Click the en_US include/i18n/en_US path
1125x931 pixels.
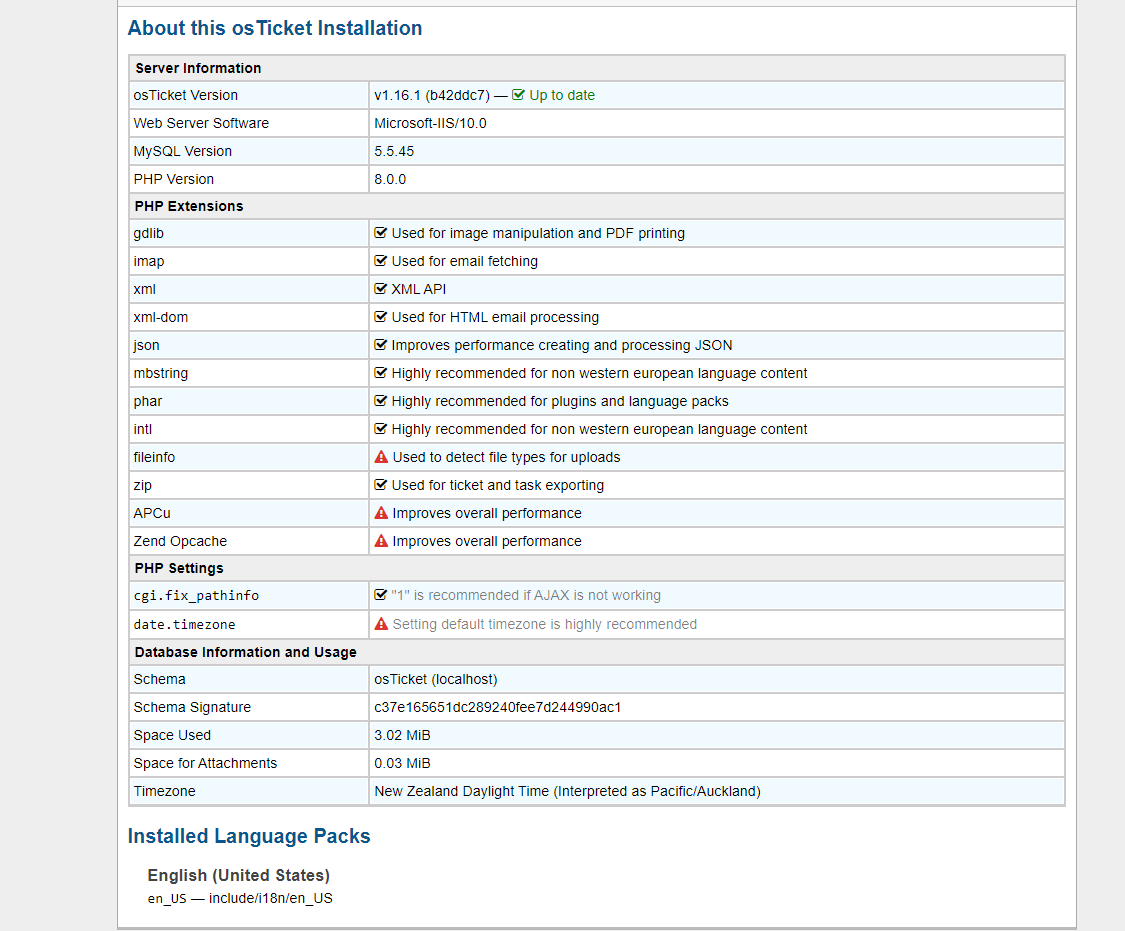tap(240, 898)
